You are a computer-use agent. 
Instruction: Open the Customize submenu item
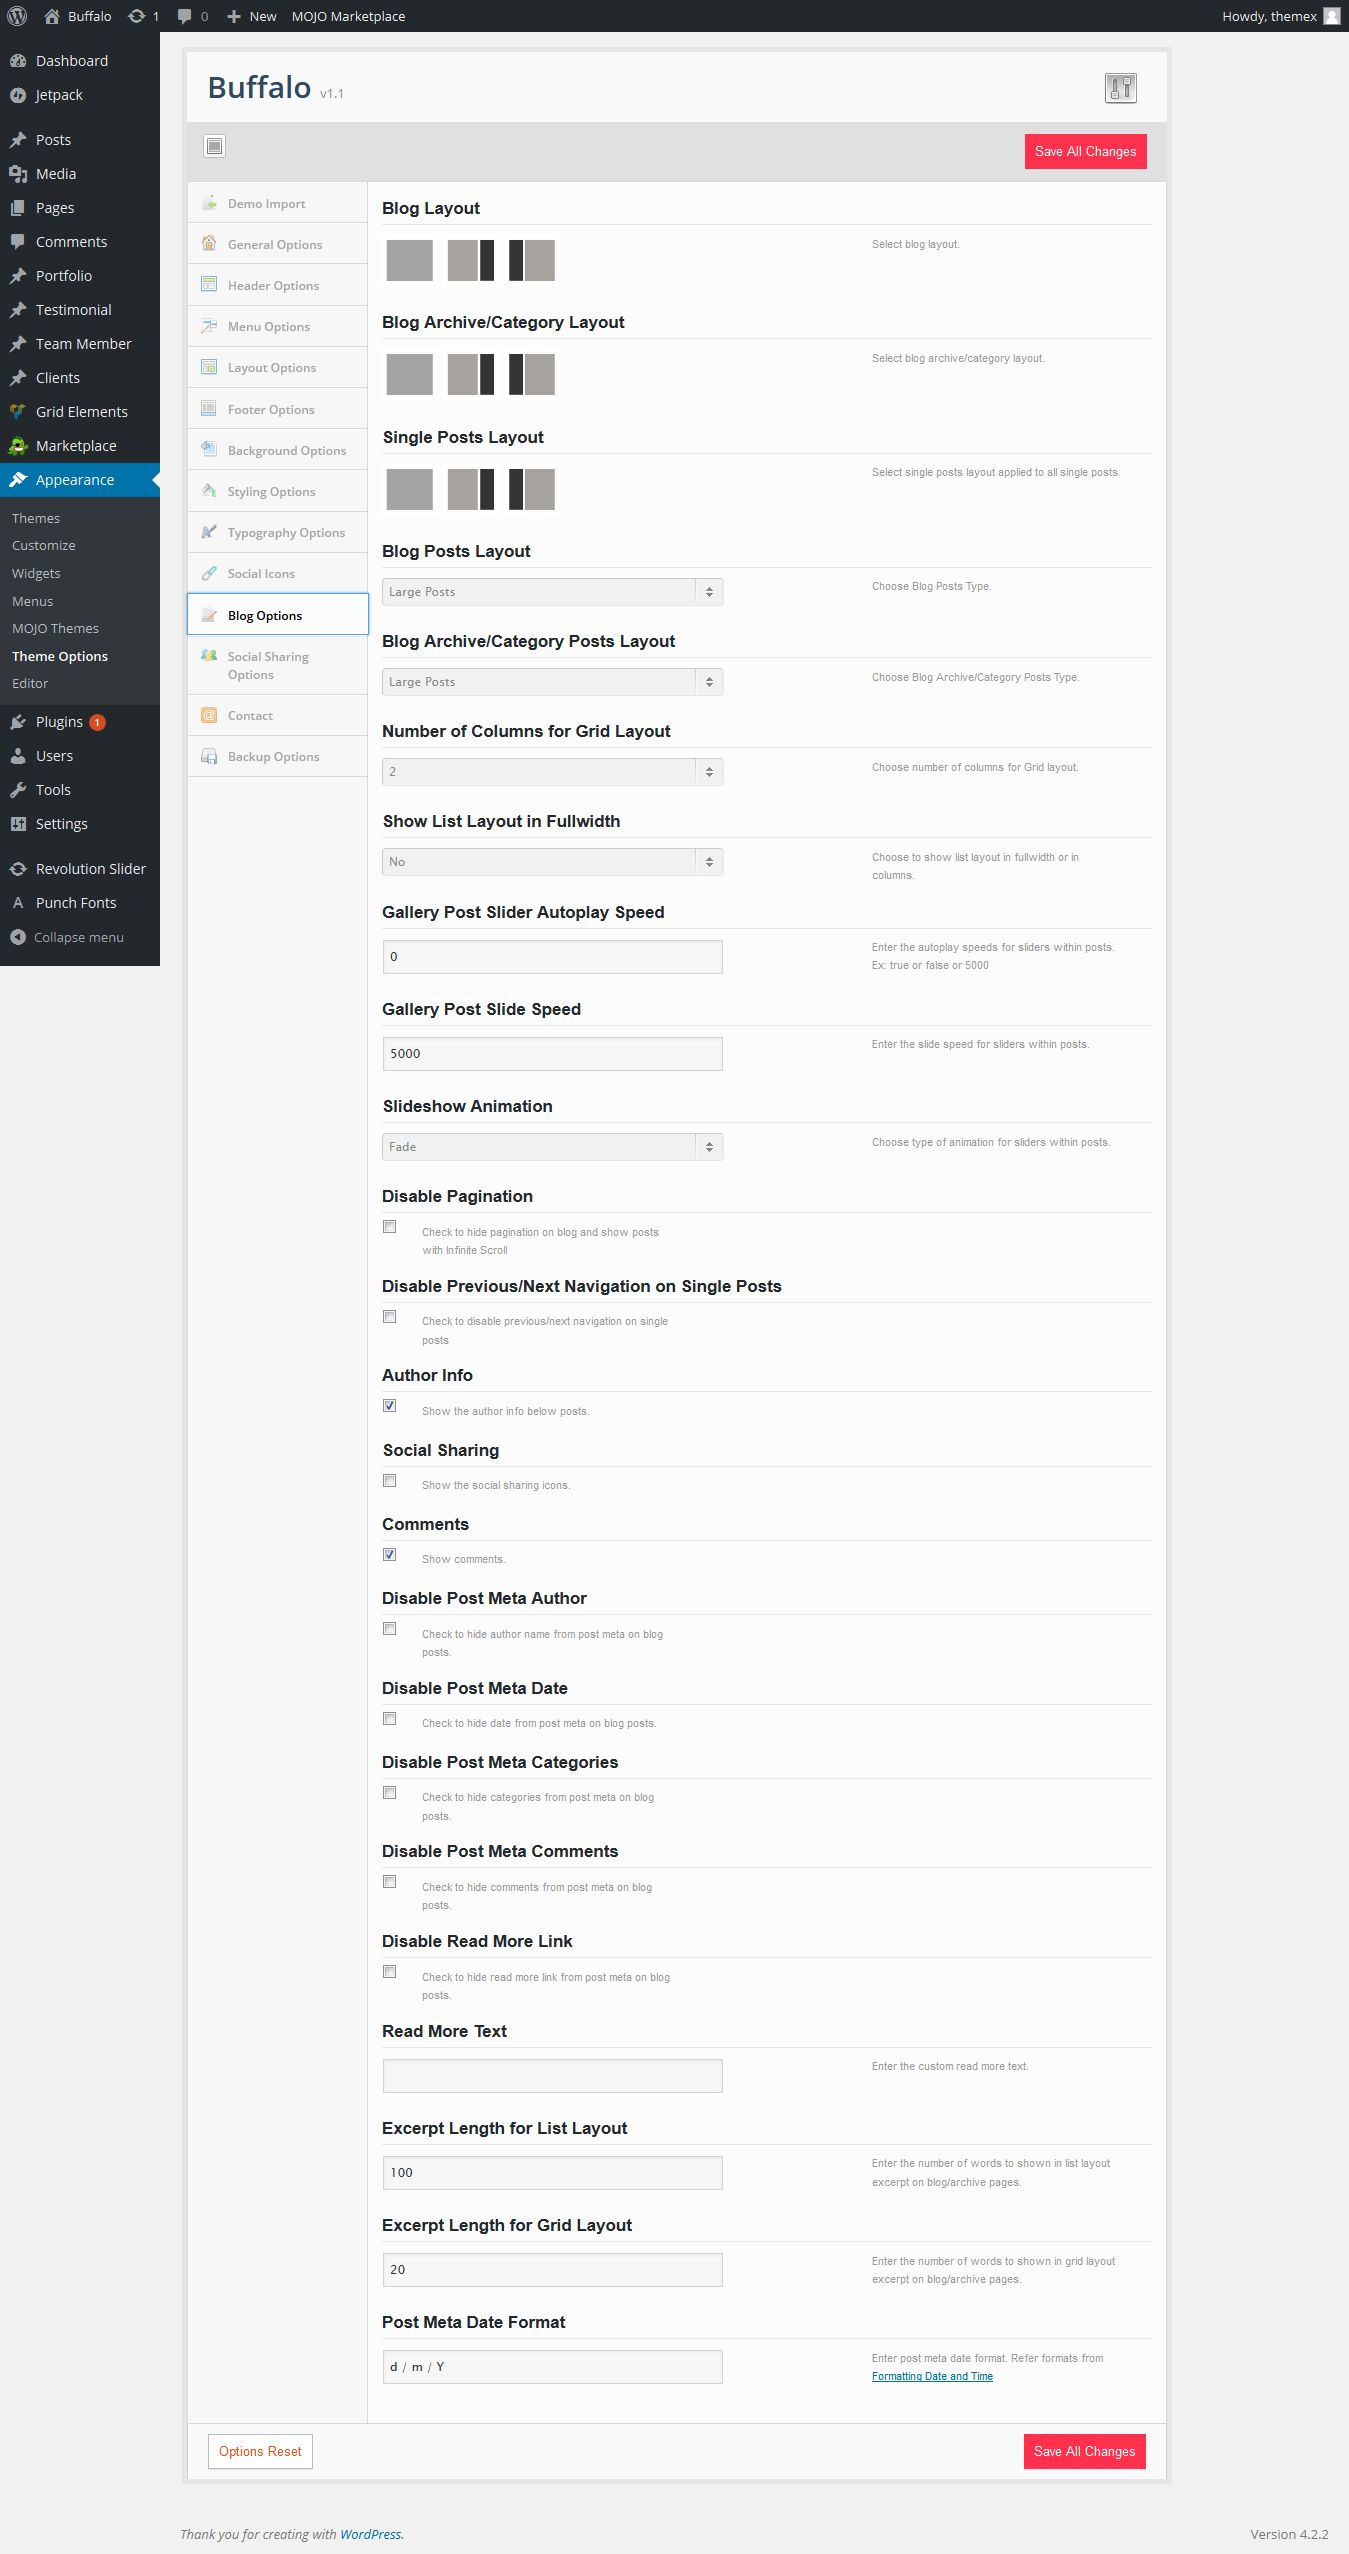point(44,545)
